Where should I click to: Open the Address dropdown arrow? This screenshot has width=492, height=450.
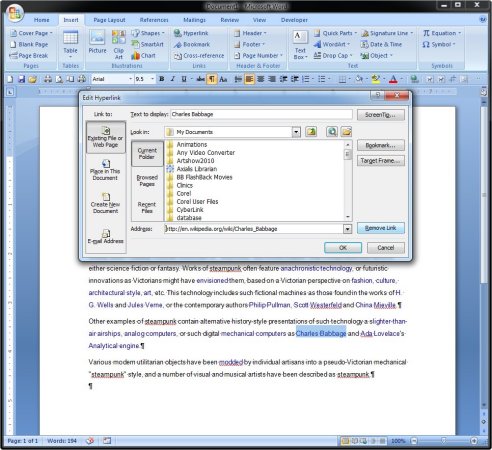[347, 229]
